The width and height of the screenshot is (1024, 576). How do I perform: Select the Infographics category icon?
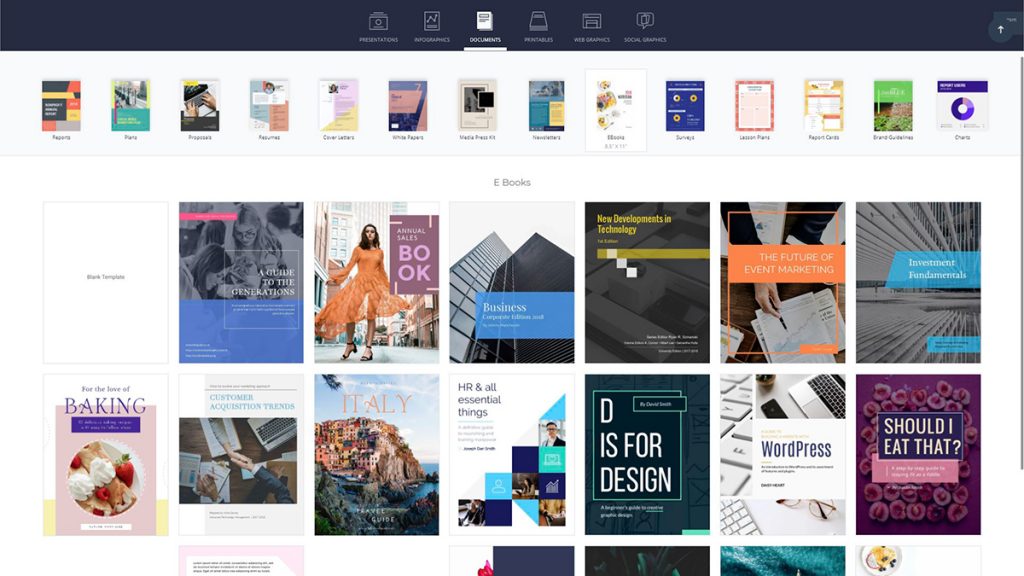432,27
